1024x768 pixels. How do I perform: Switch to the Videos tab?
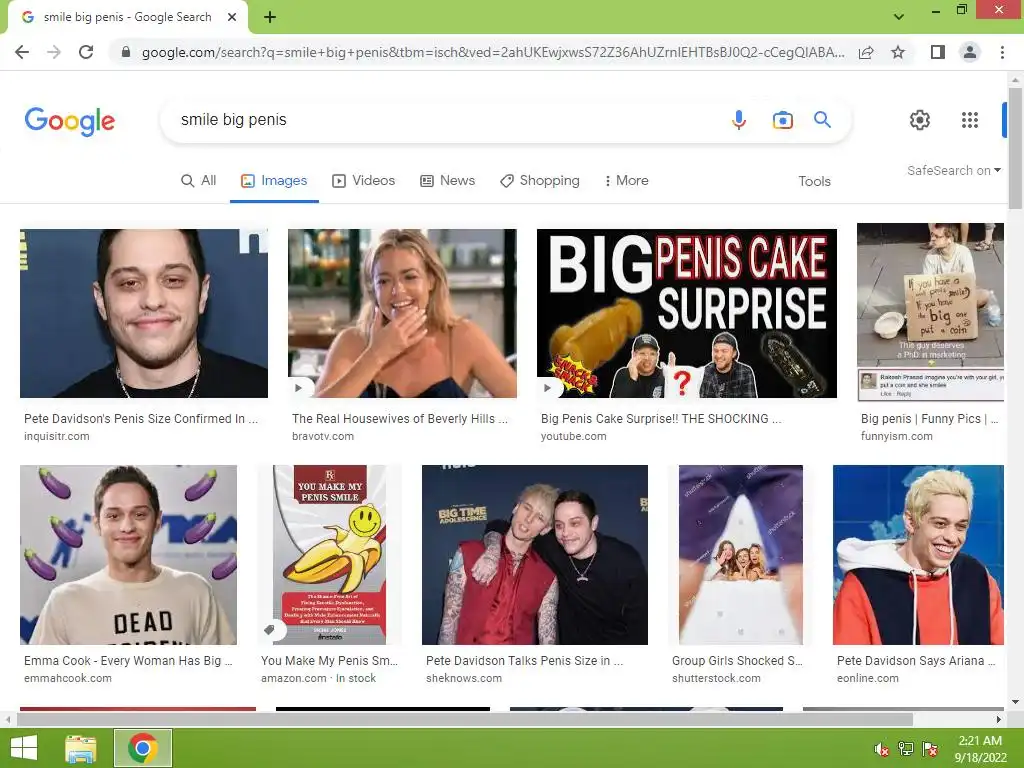(364, 181)
